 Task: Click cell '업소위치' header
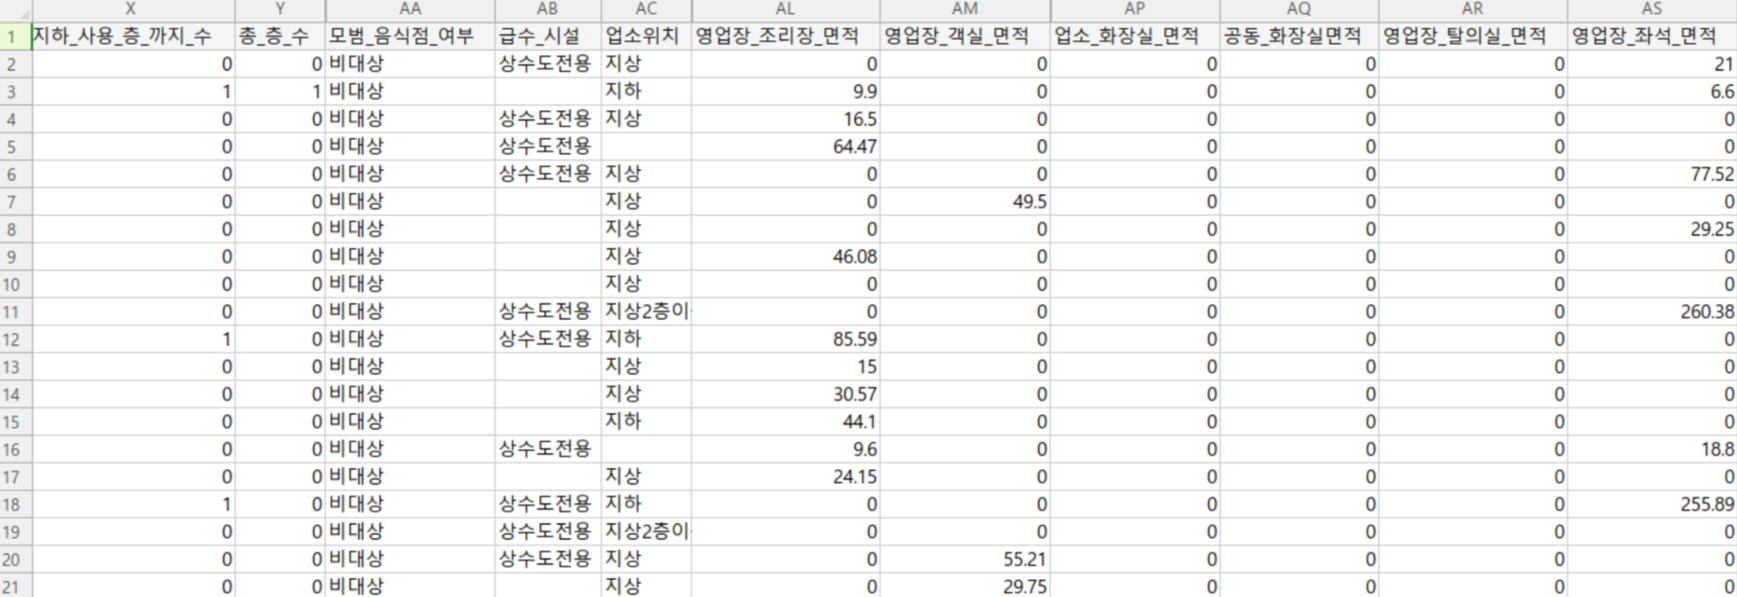click(646, 36)
